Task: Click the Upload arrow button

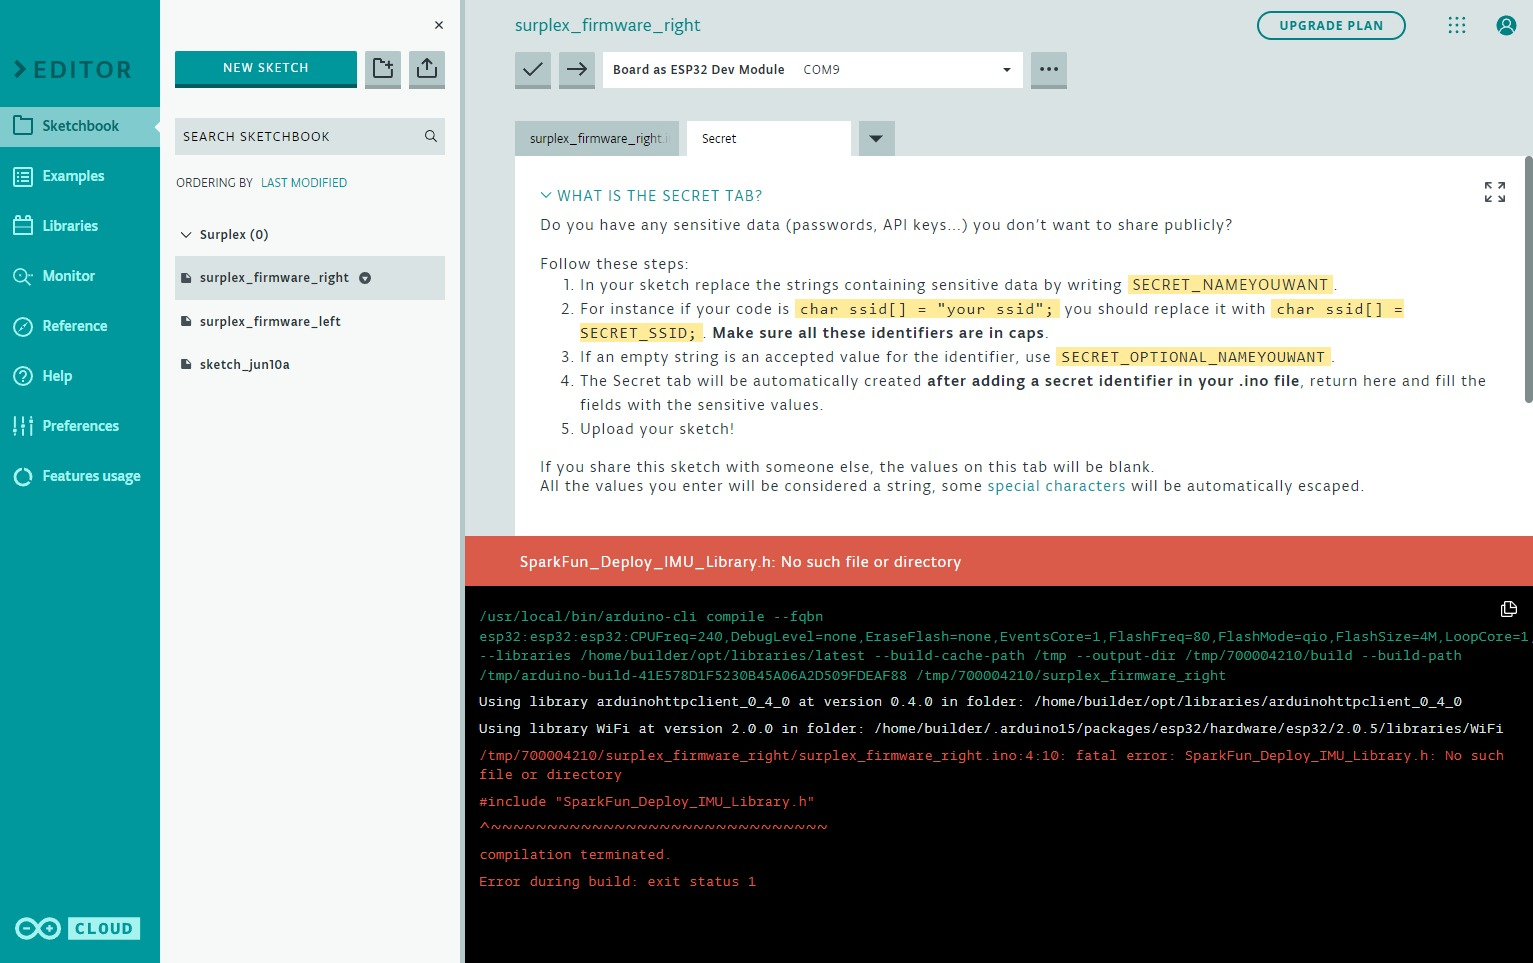Action: 577,70
